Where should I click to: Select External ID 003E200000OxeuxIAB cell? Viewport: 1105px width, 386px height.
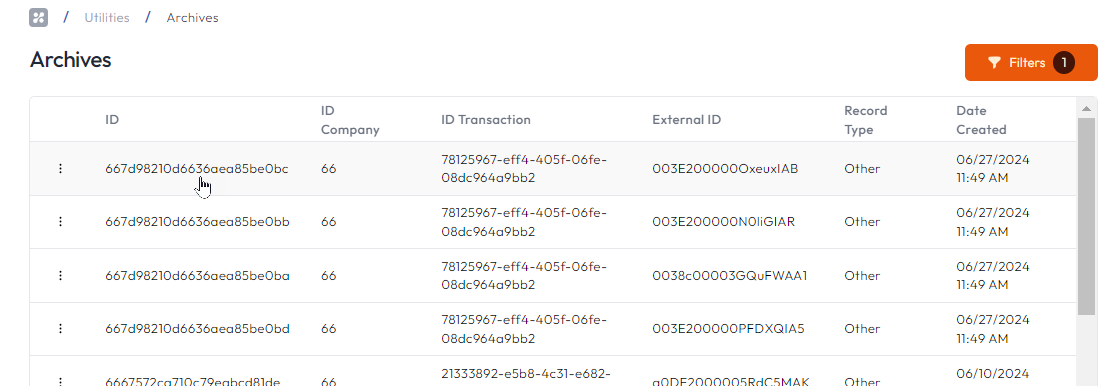pos(725,168)
